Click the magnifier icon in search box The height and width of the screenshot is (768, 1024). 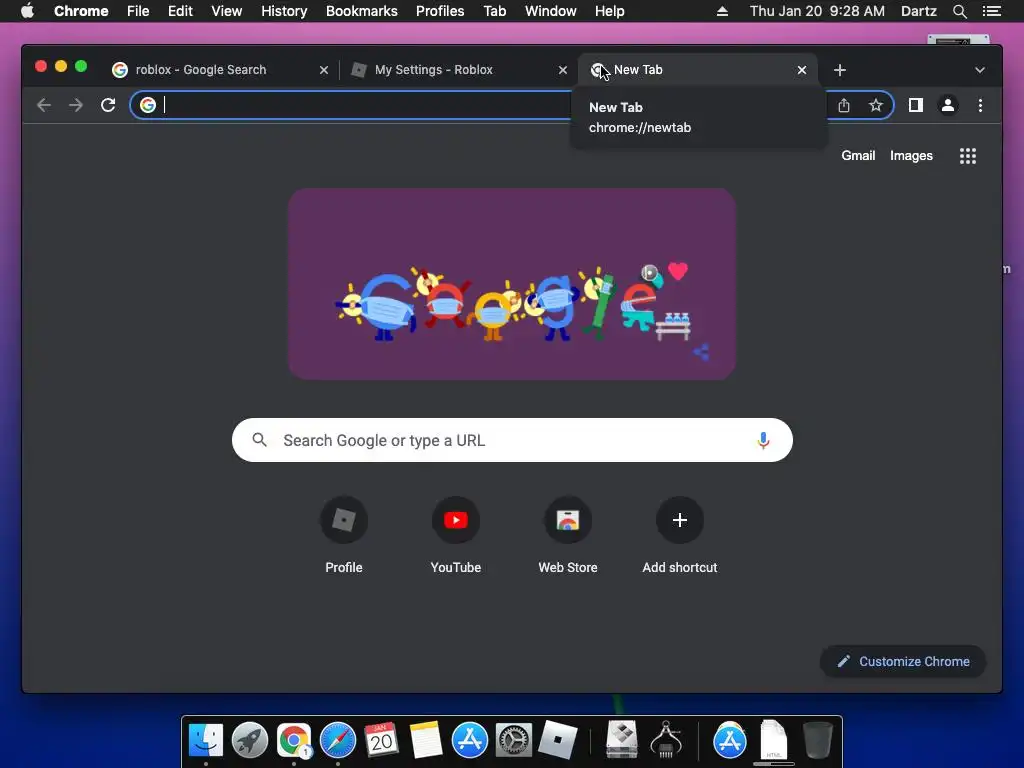[259, 440]
